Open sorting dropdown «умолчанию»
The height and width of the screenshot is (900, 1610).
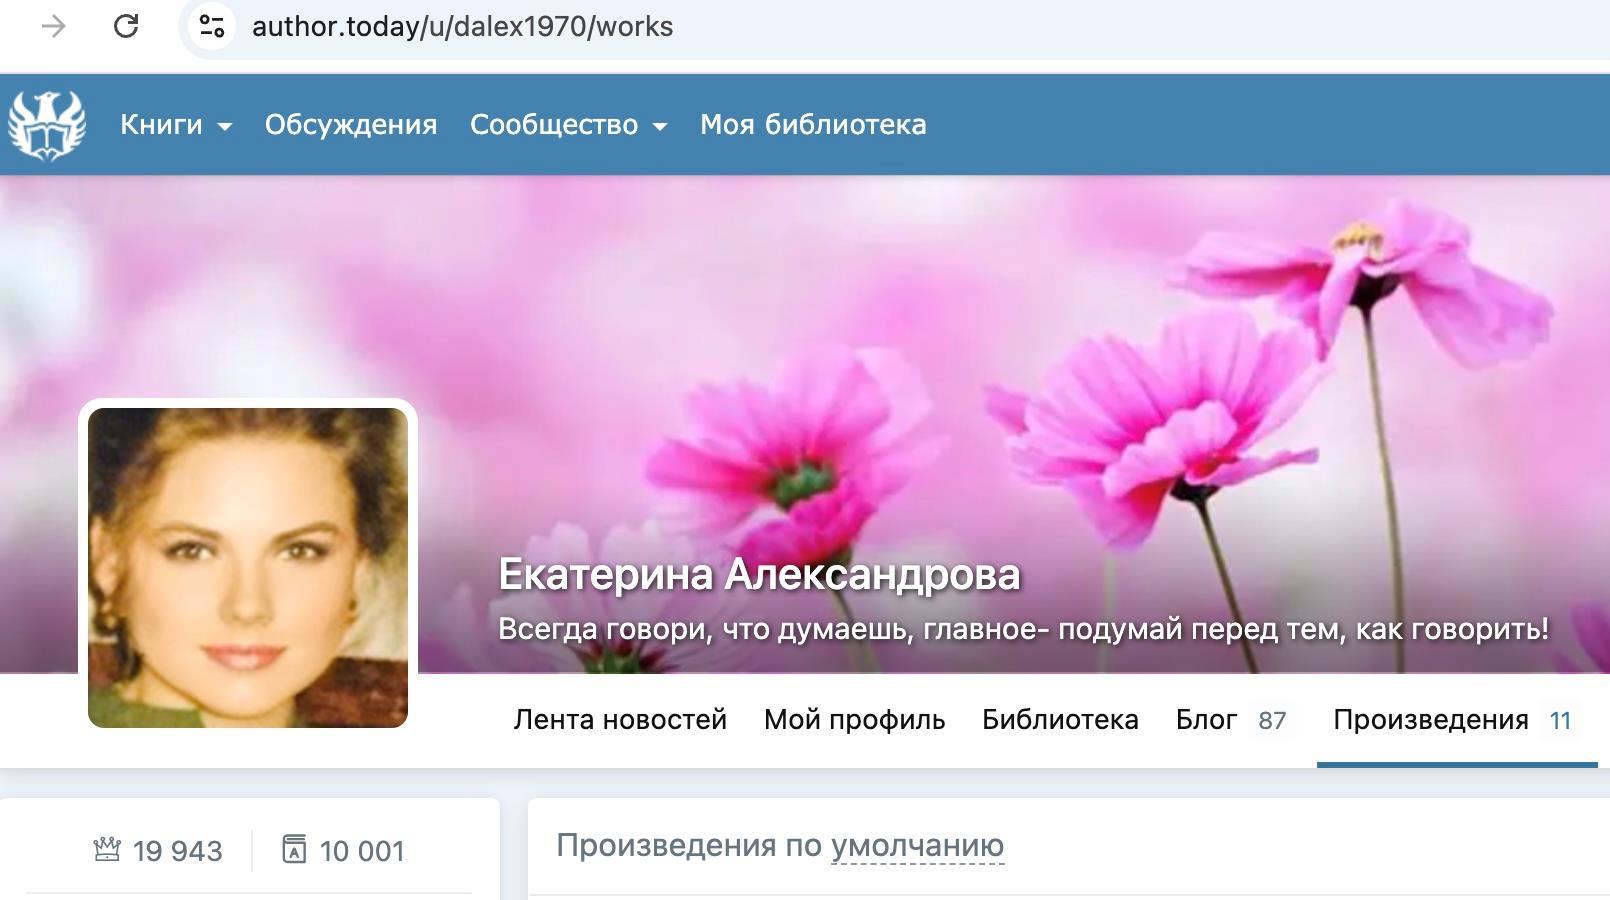(x=917, y=846)
